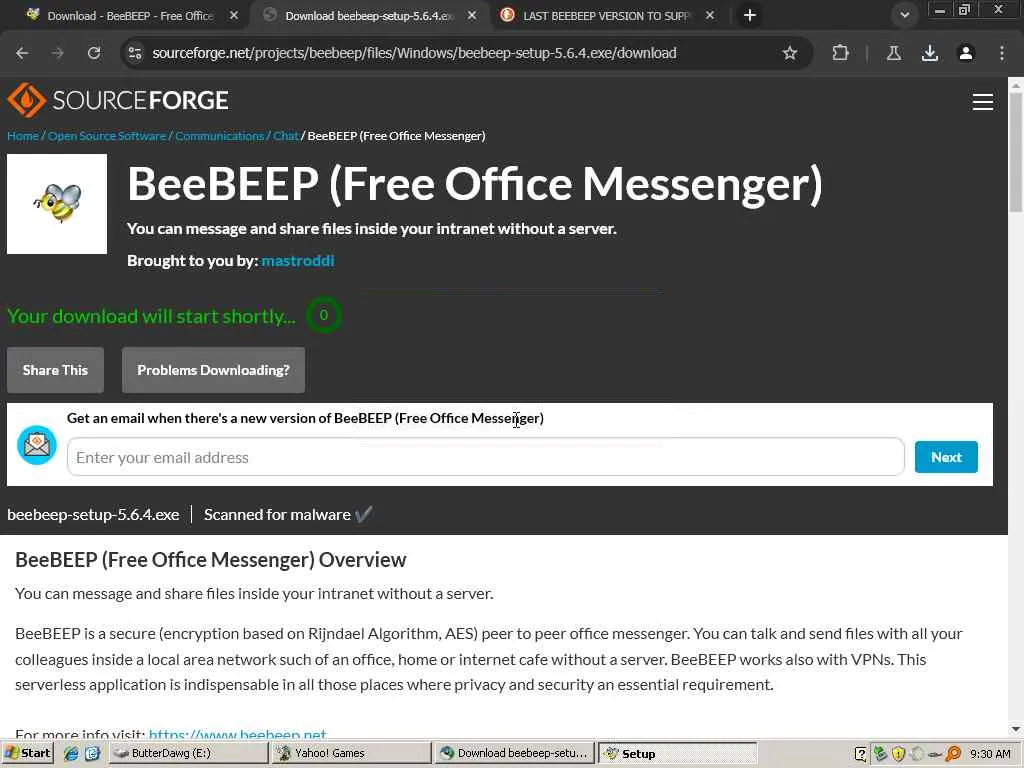
Task: Click the second quick launch icon
Action: [x=92, y=754]
